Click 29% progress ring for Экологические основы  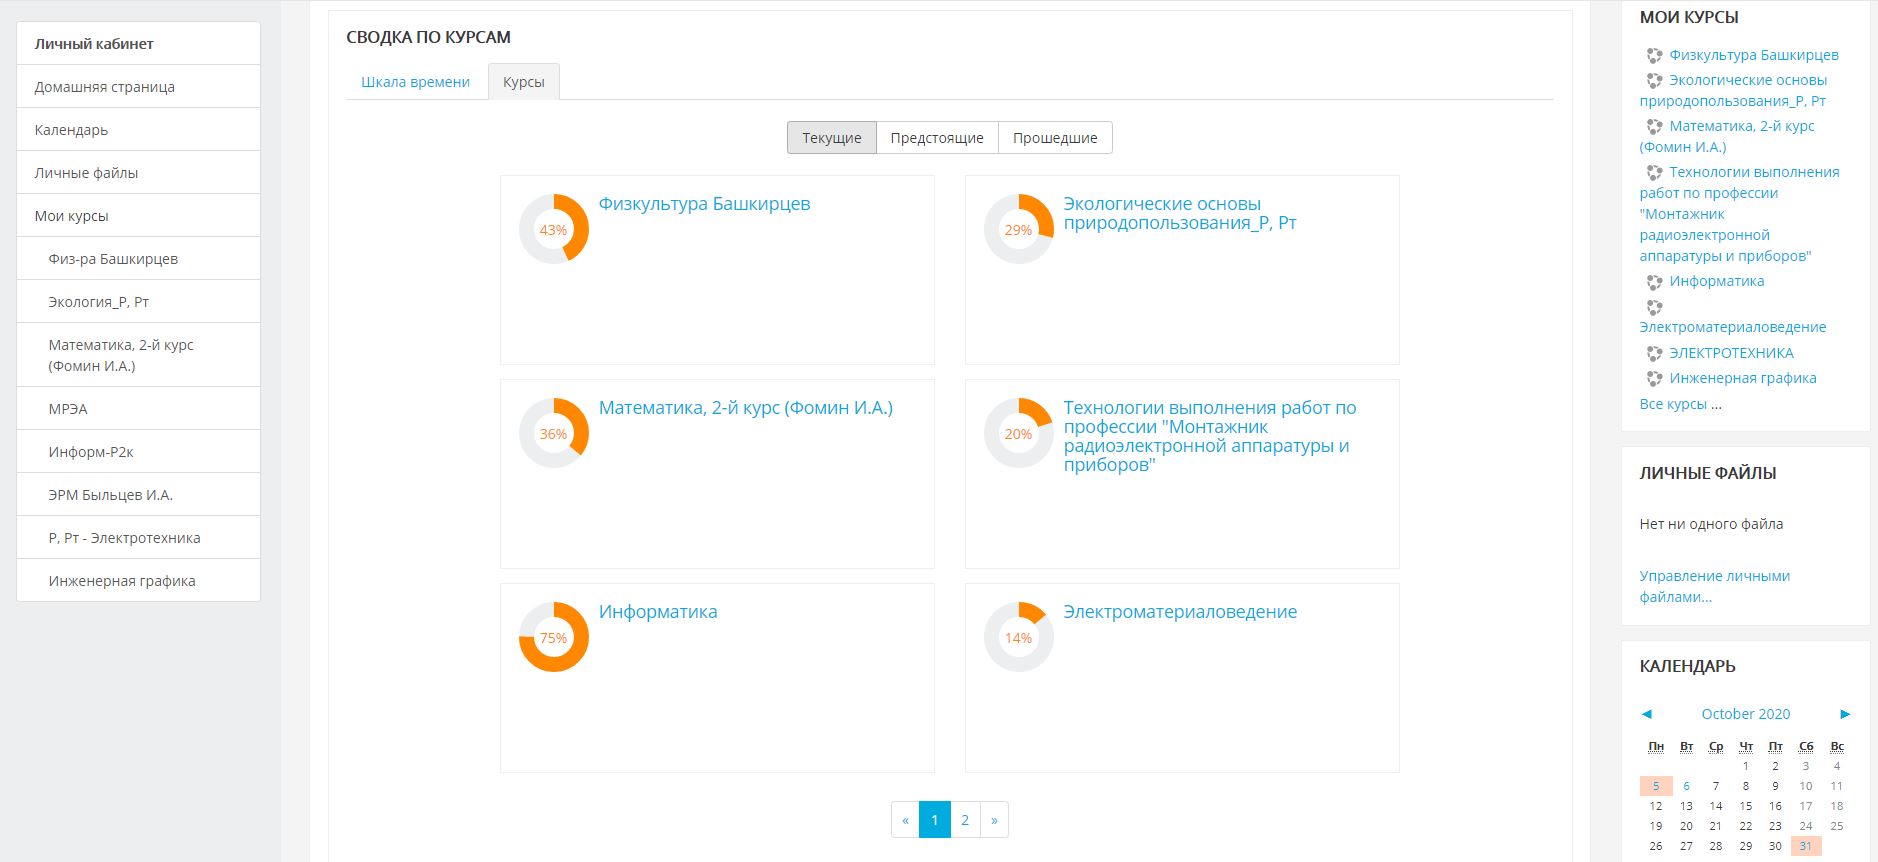(x=1018, y=229)
